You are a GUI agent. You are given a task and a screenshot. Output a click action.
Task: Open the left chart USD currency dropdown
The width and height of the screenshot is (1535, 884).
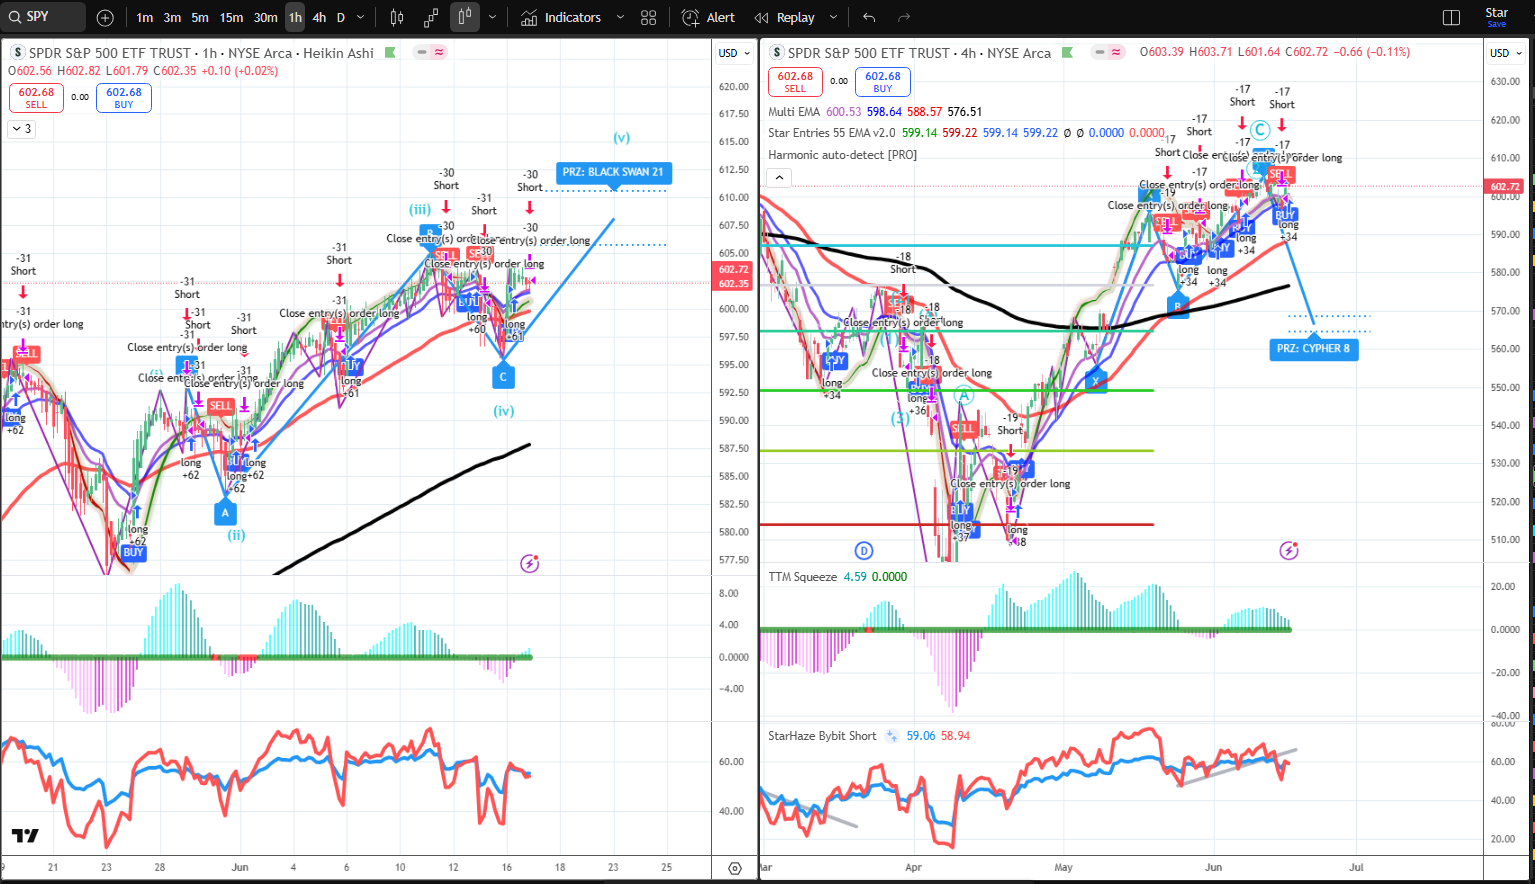click(734, 53)
